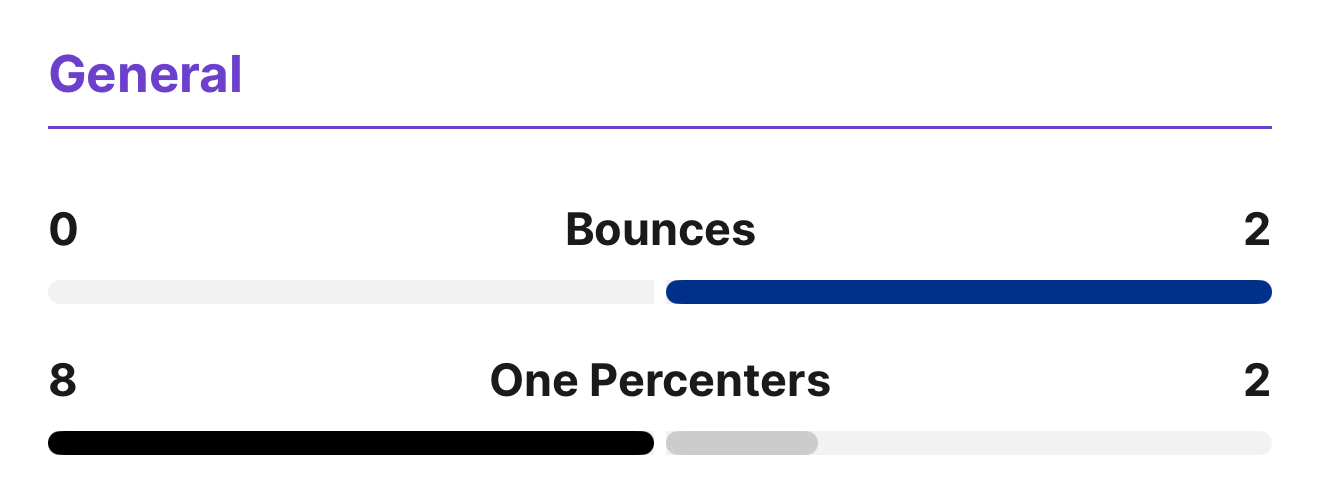Click the gray filled One Percenters bar segment

tap(741, 443)
